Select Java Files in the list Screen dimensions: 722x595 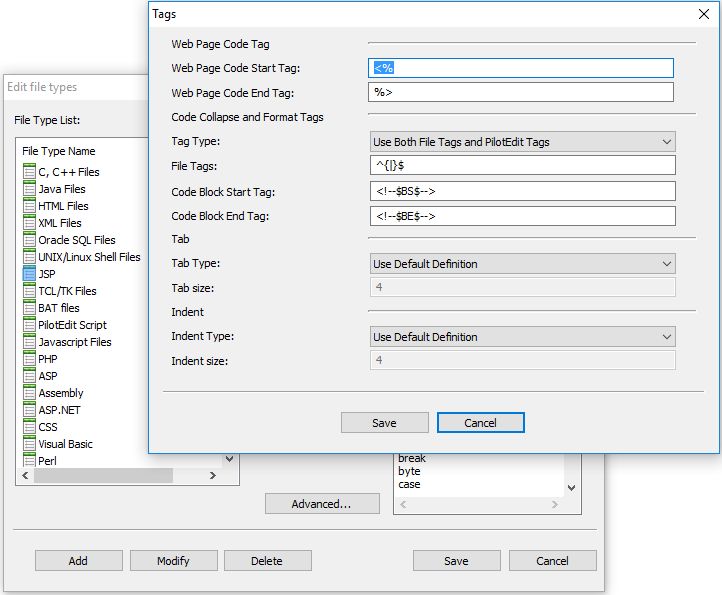[x=62, y=189]
